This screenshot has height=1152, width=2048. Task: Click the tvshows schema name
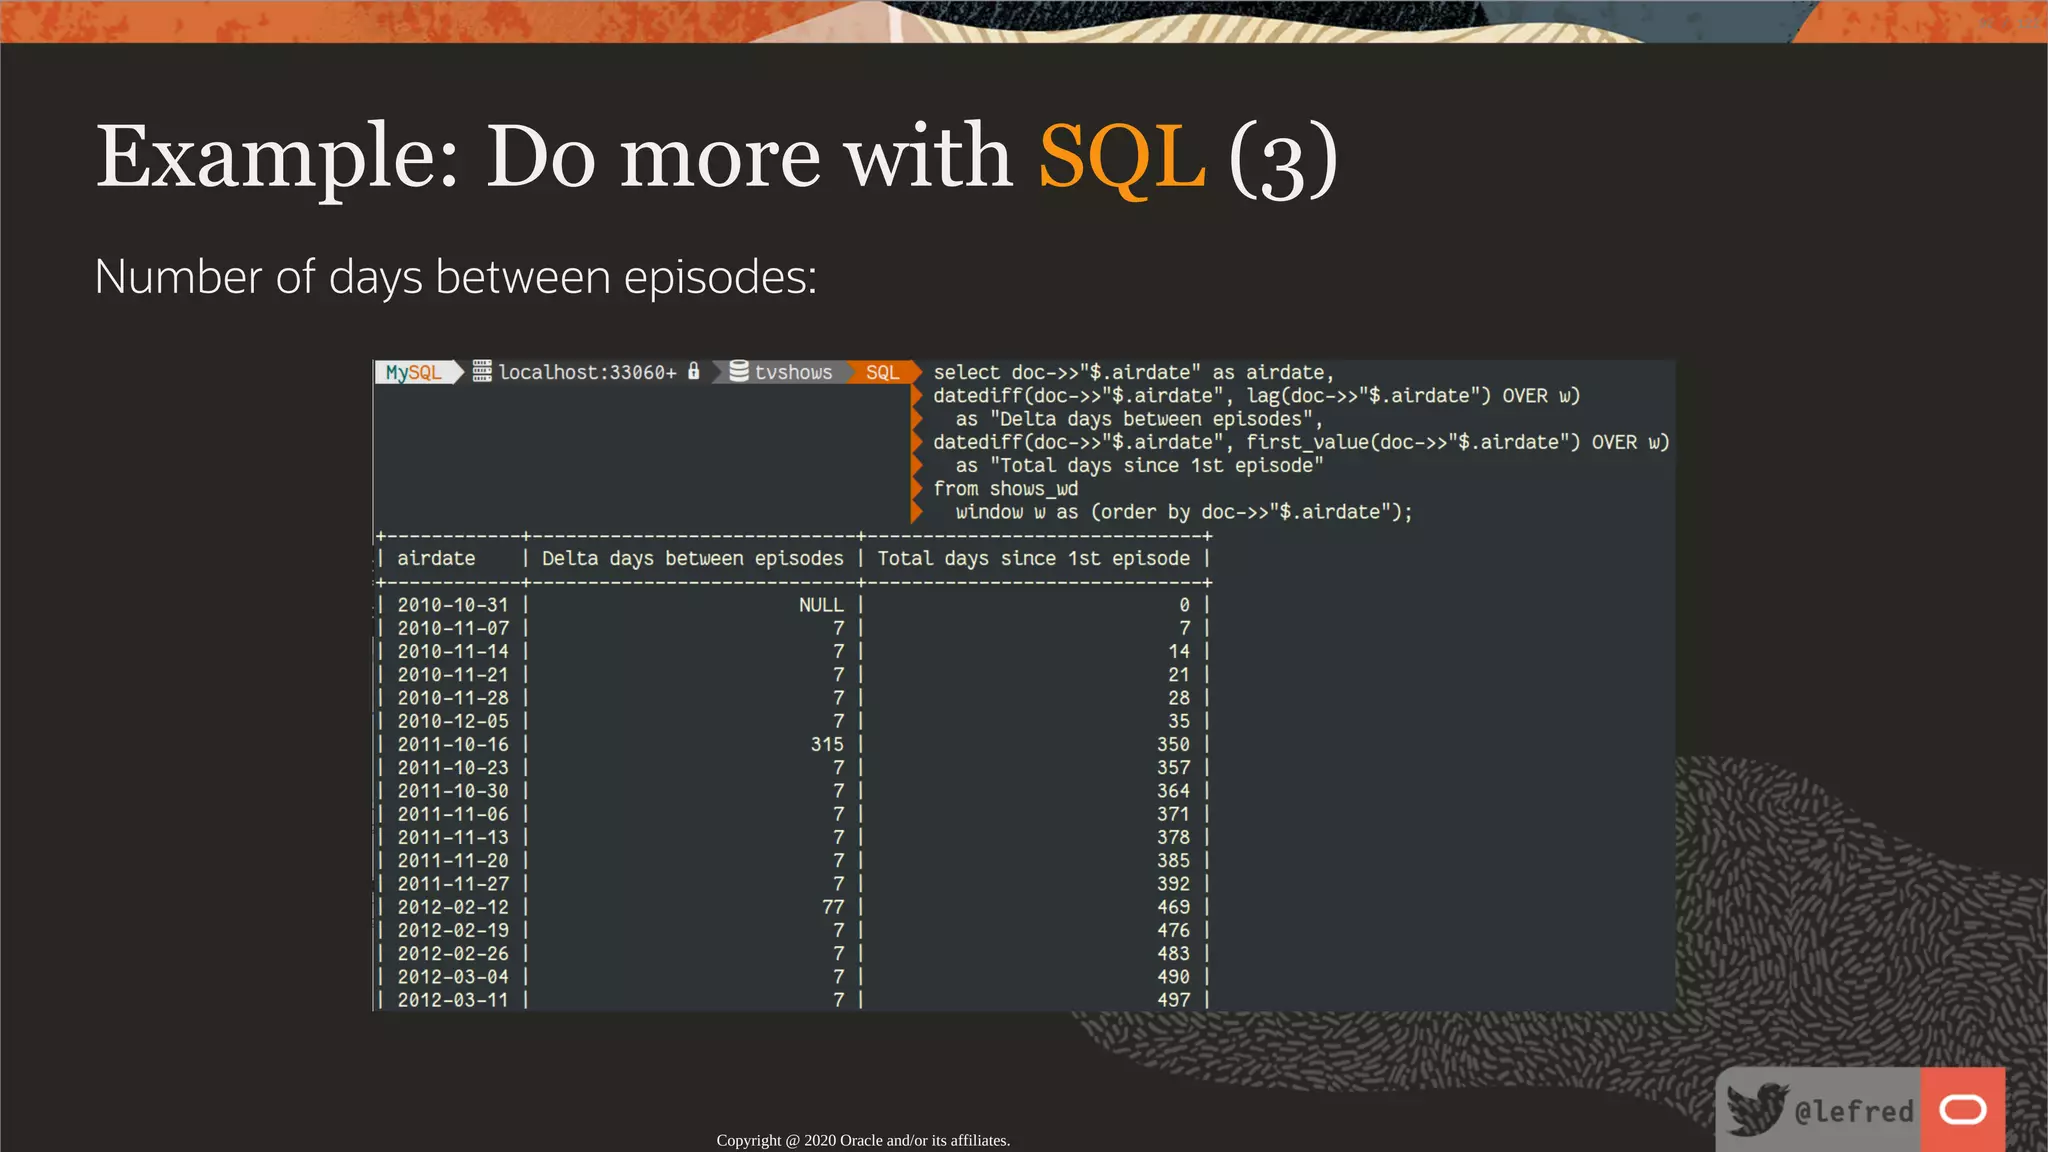point(793,372)
